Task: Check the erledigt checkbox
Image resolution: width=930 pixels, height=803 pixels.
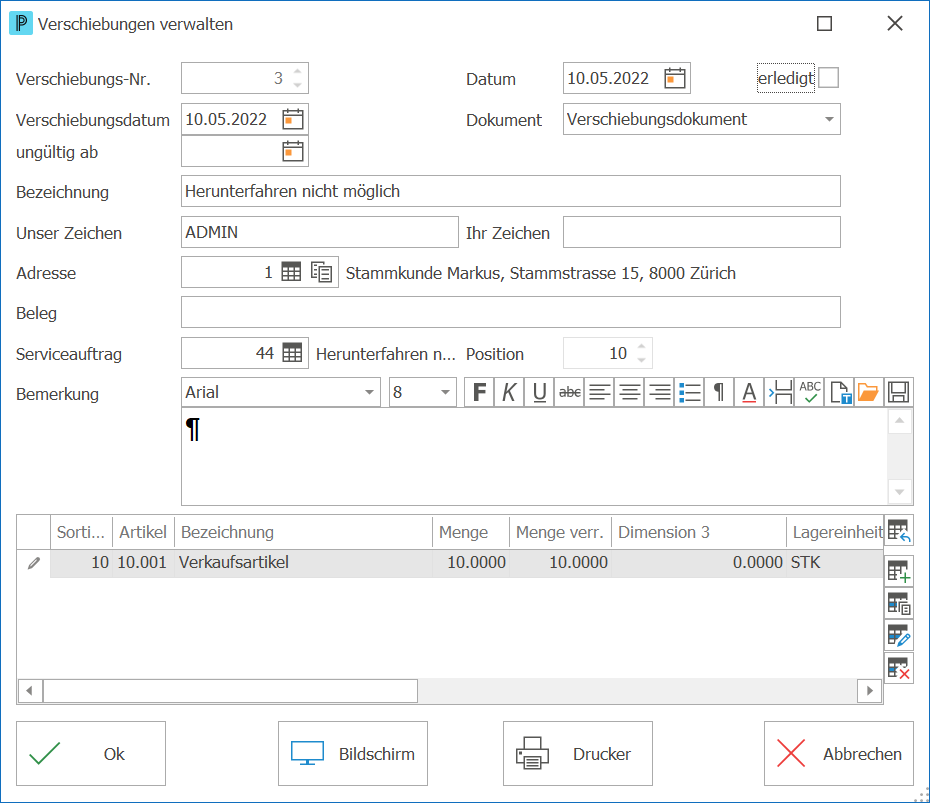Action: (x=829, y=78)
